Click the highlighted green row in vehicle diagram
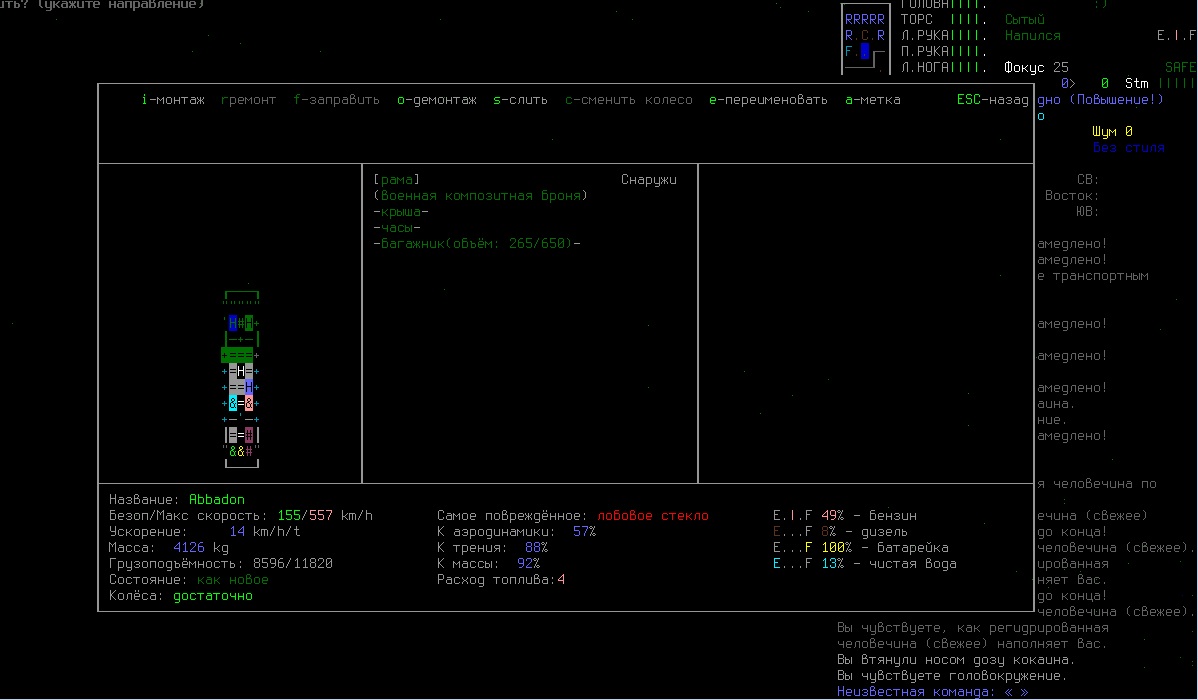This screenshot has height=700, width=1198. pyautogui.click(x=239, y=355)
